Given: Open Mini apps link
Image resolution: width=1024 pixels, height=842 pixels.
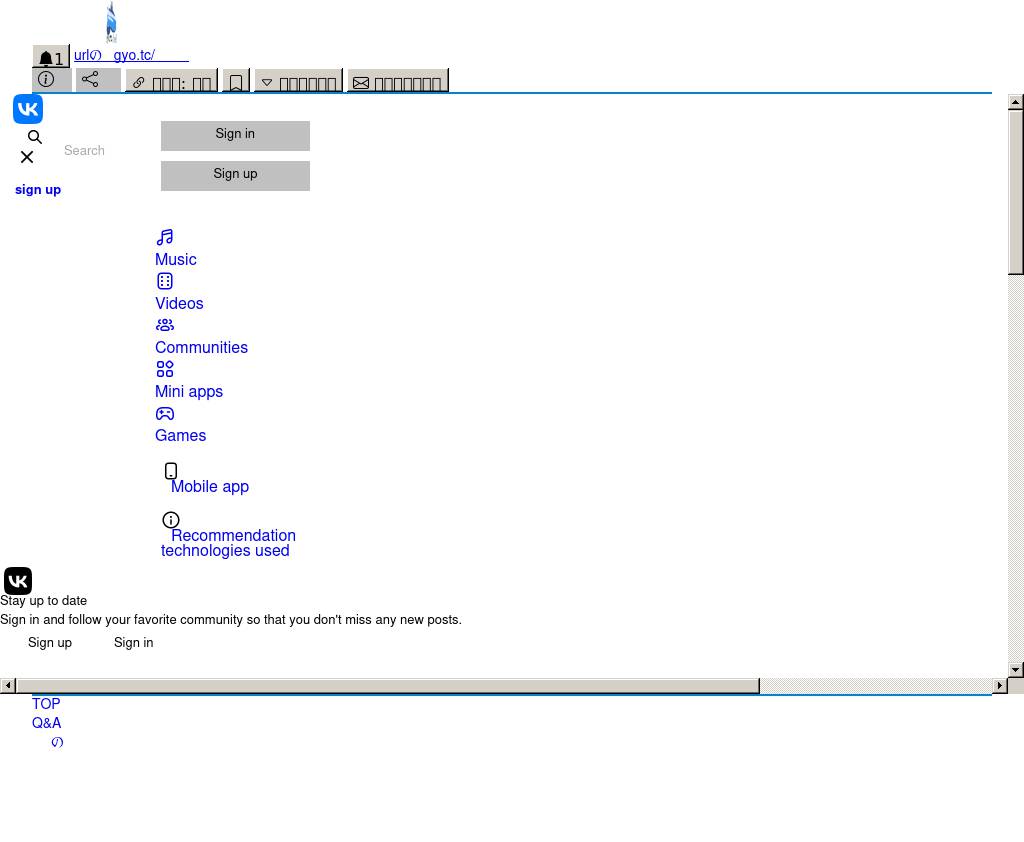Looking at the screenshot, I should (x=189, y=392).
